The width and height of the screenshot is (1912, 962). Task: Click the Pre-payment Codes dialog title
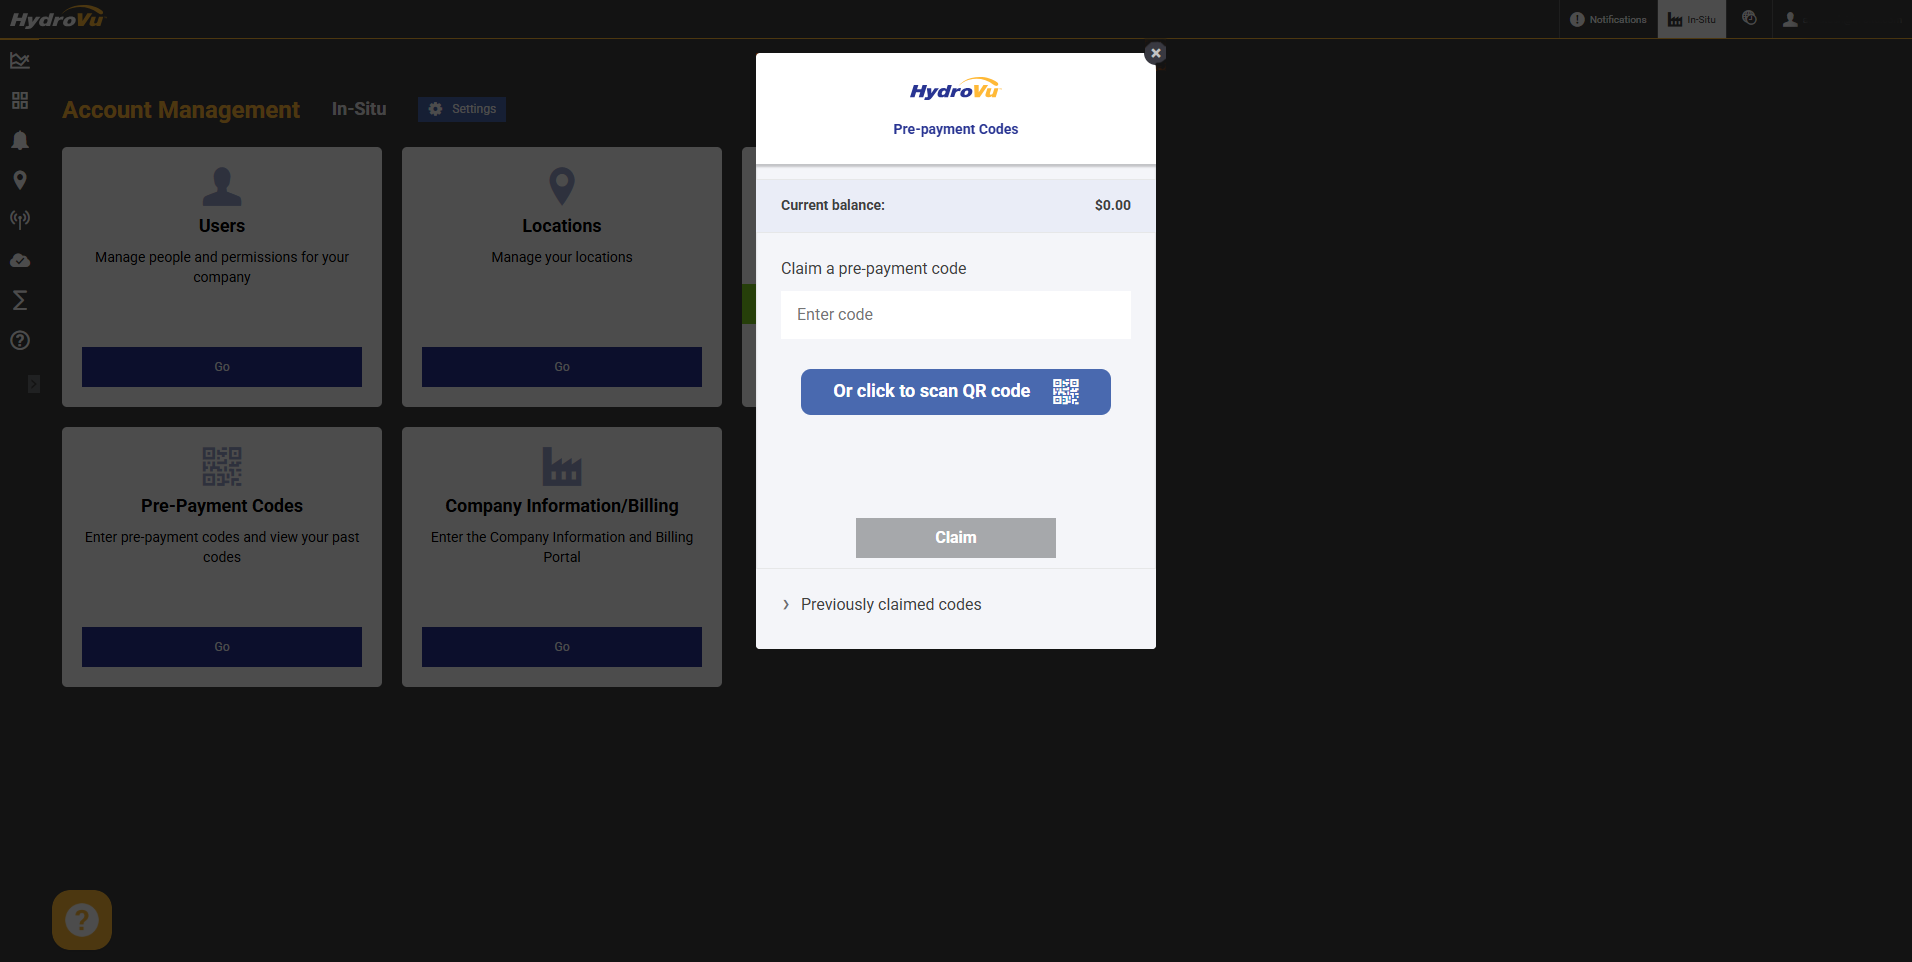(956, 129)
